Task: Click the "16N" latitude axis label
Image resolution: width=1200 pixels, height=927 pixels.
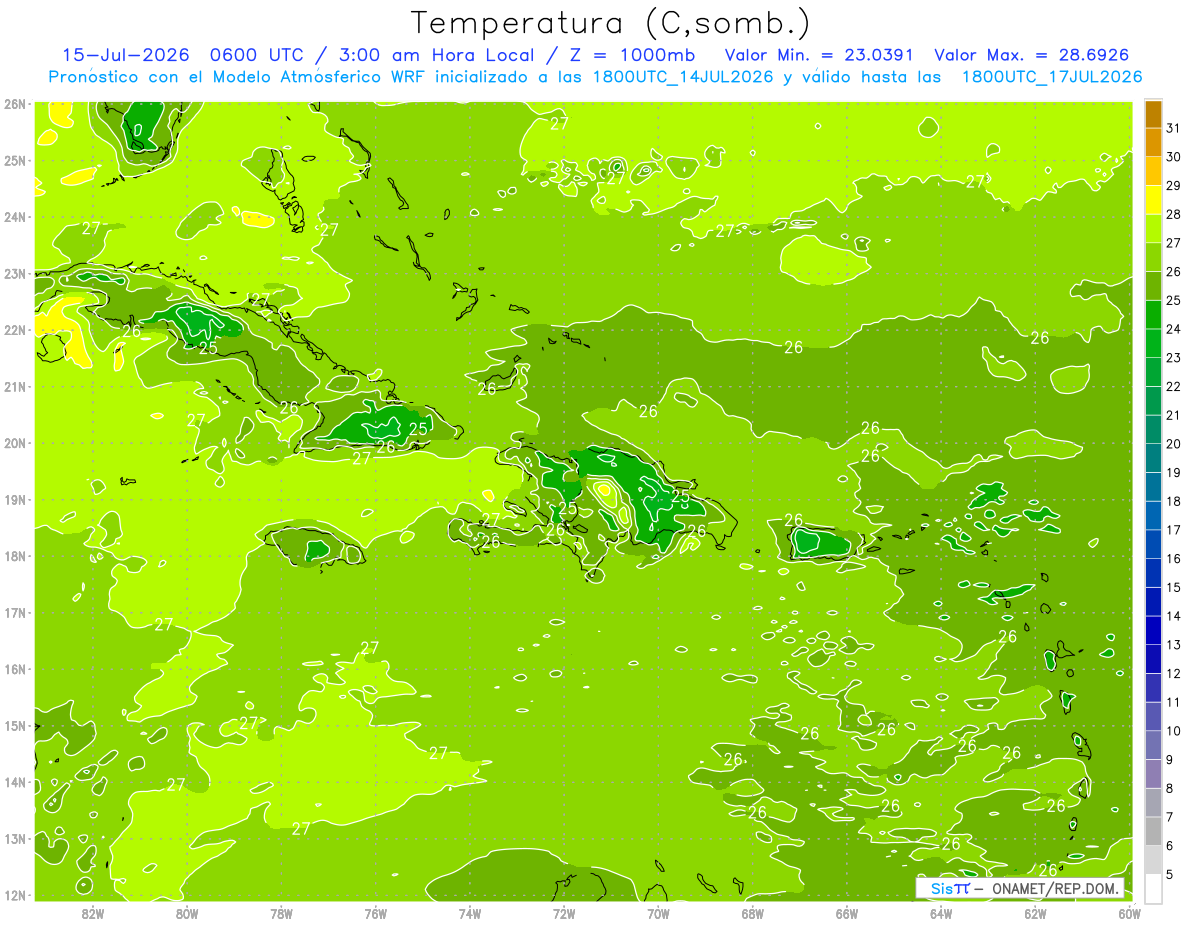Action: point(15,669)
